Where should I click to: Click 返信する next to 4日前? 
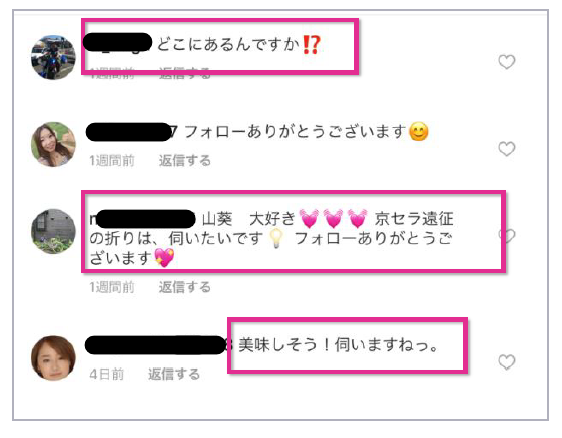point(174,374)
